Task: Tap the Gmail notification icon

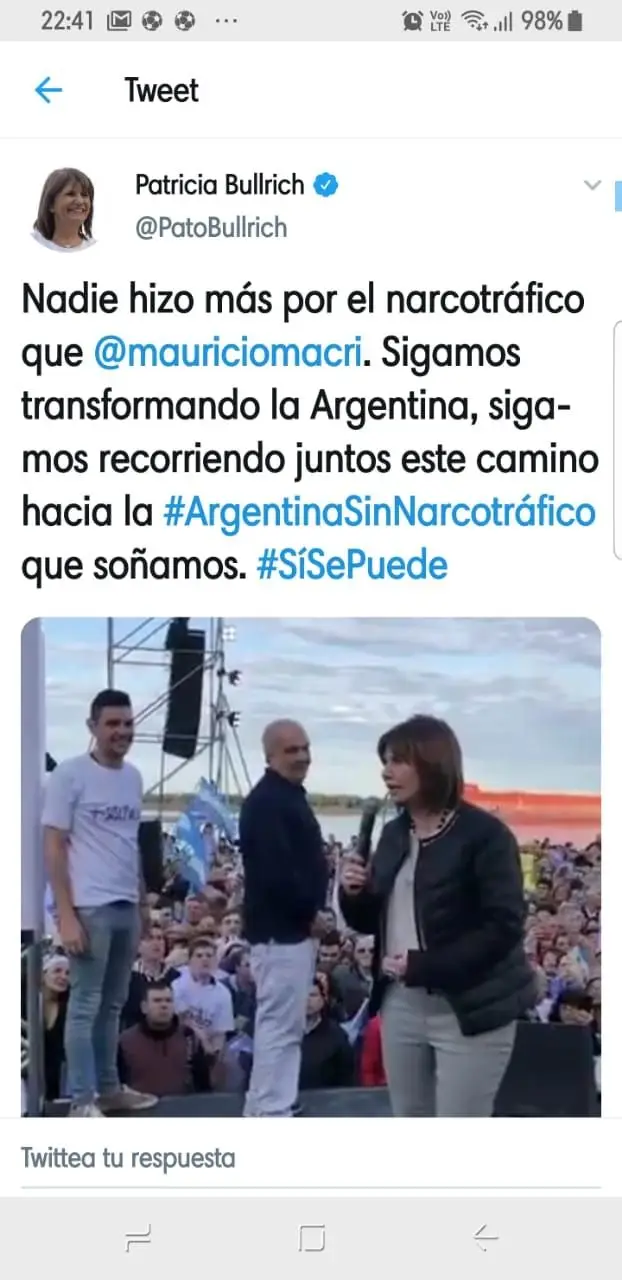Action: 120,21
